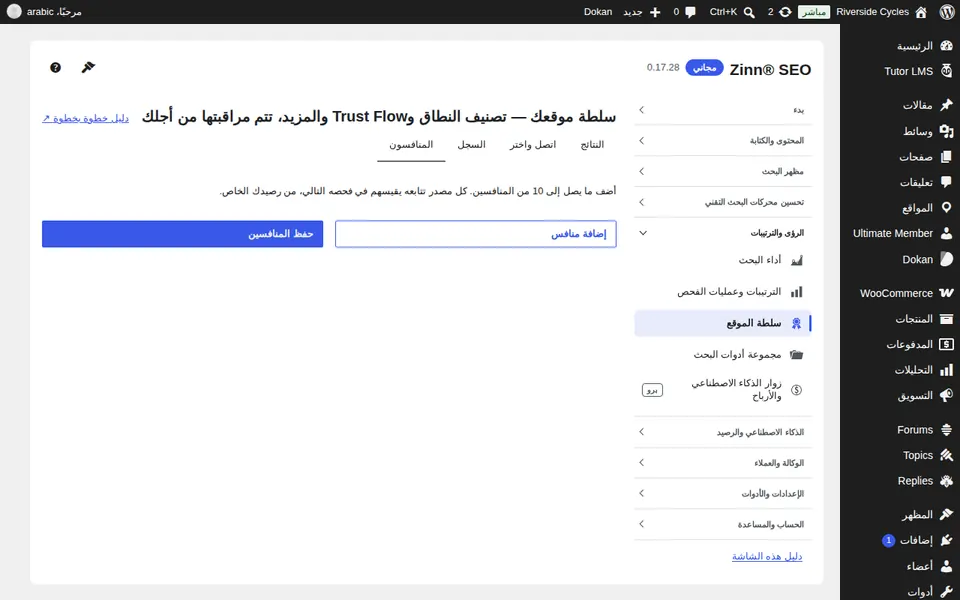Click the Dokan logo icon in sidebar
Screen dimensions: 960x600
[x=947, y=259]
